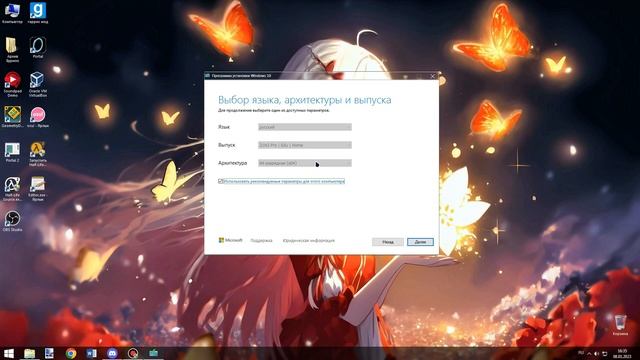Open Google Chrome from the taskbar
Image resolution: width=640 pixels, height=360 pixels.
(71, 353)
